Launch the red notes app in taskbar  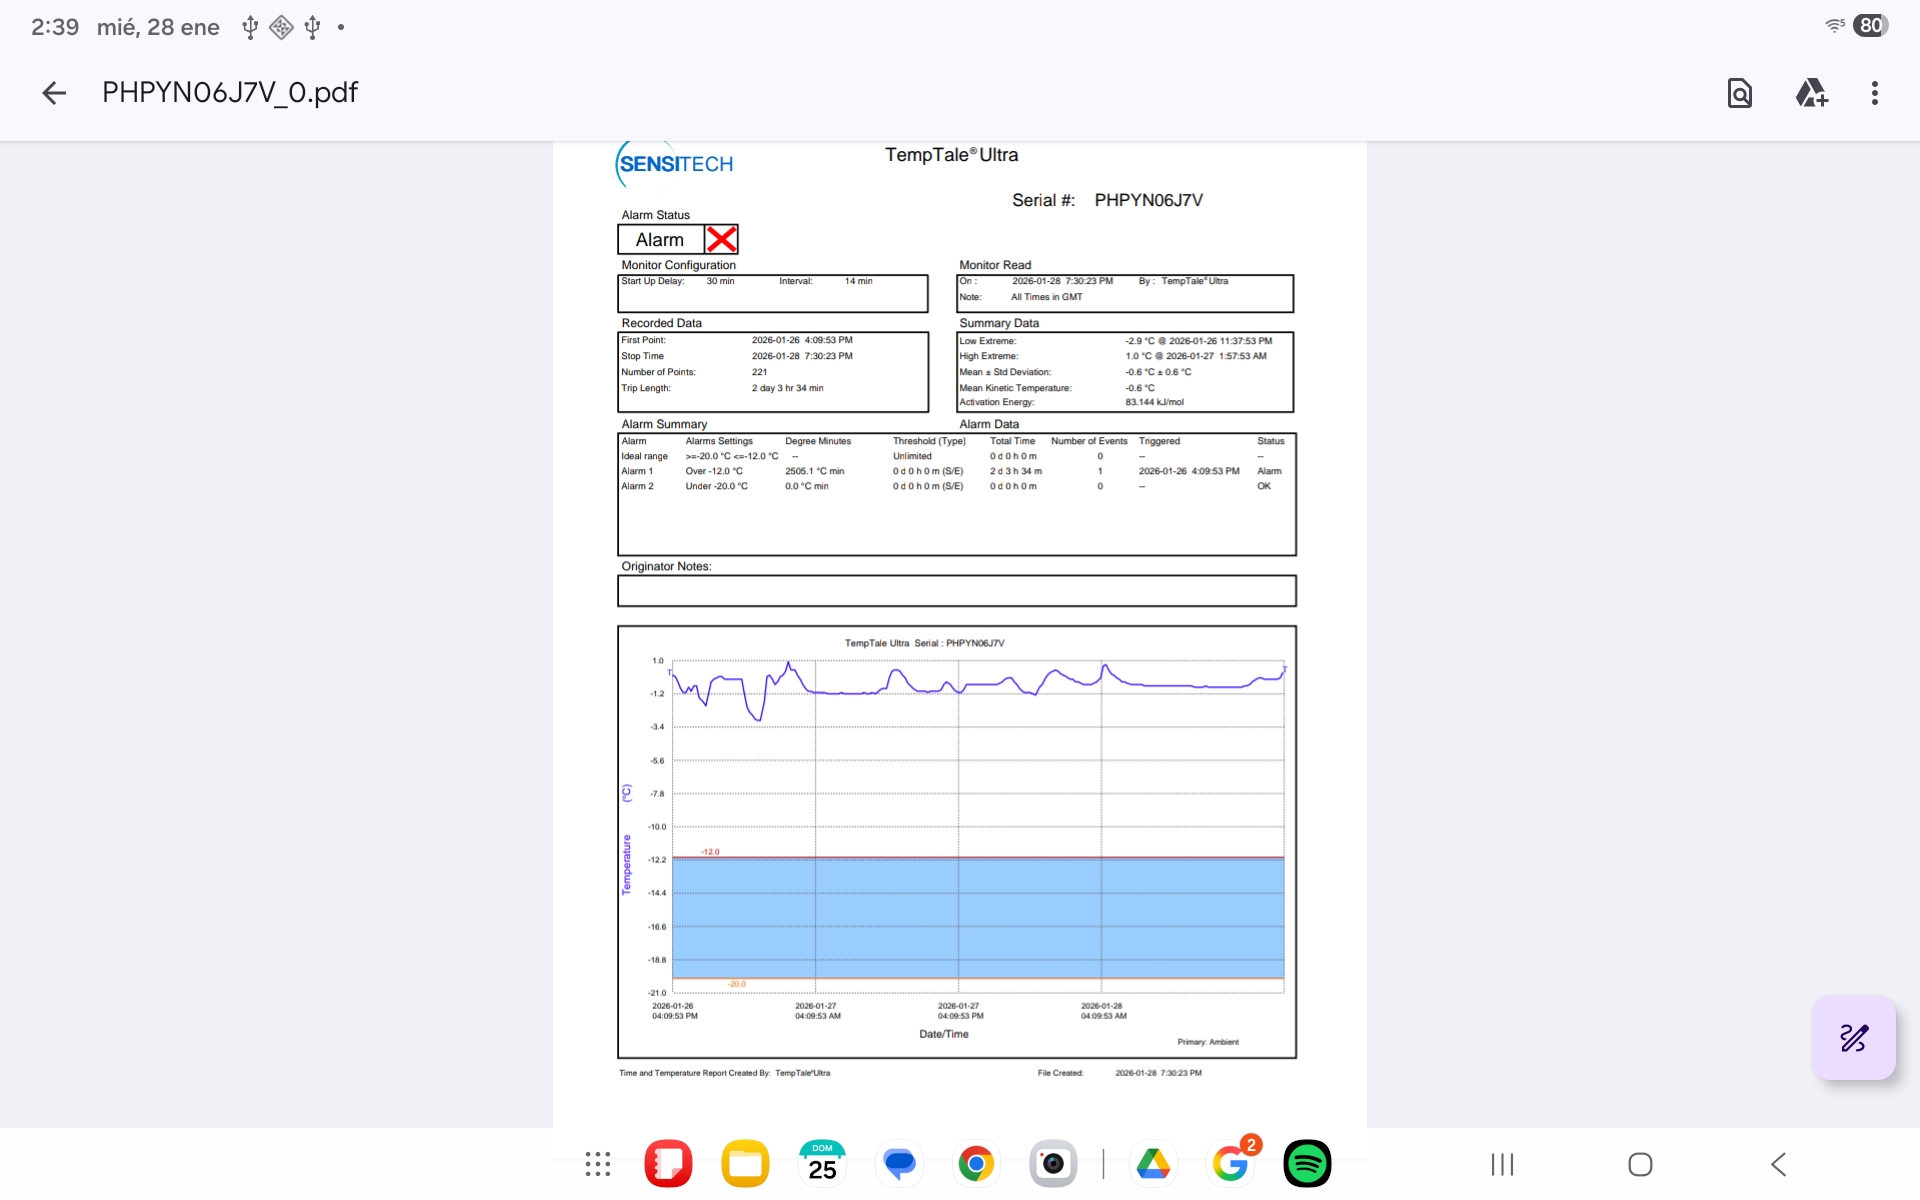tap(668, 1164)
